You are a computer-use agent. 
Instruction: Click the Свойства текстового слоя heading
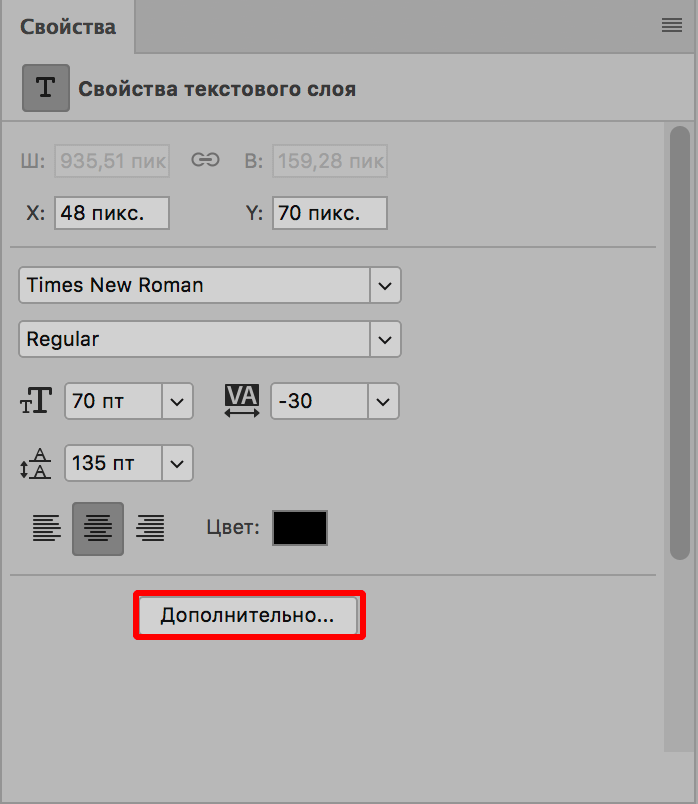tap(217, 89)
